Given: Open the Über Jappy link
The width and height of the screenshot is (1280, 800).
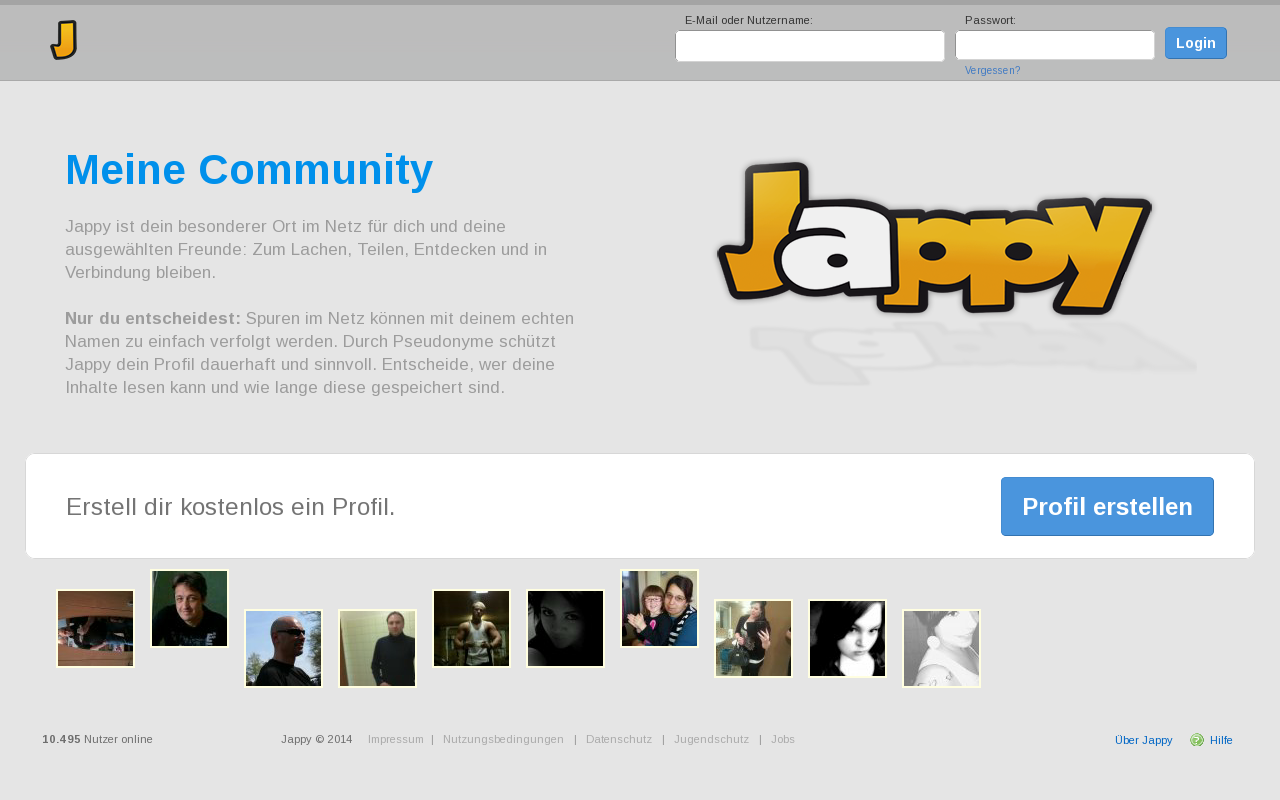Looking at the screenshot, I should tap(1143, 740).
